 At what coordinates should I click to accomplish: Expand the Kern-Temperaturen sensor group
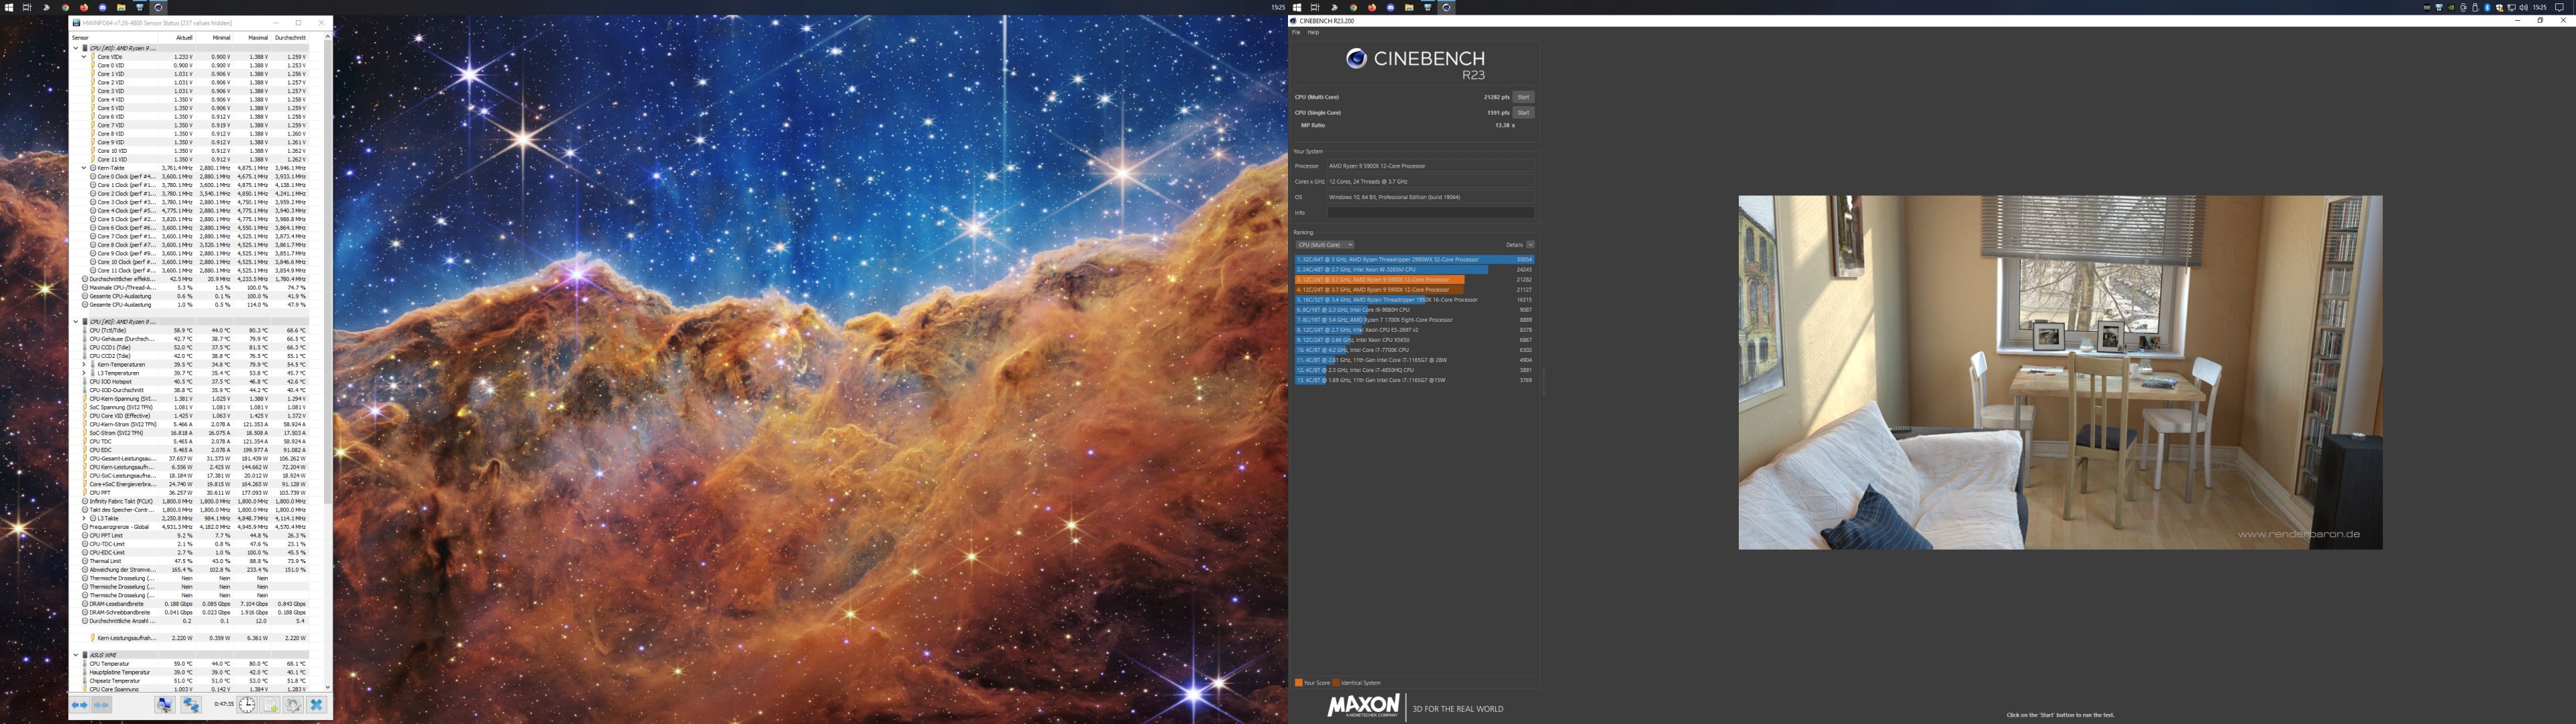pyautogui.click(x=84, y=364)
